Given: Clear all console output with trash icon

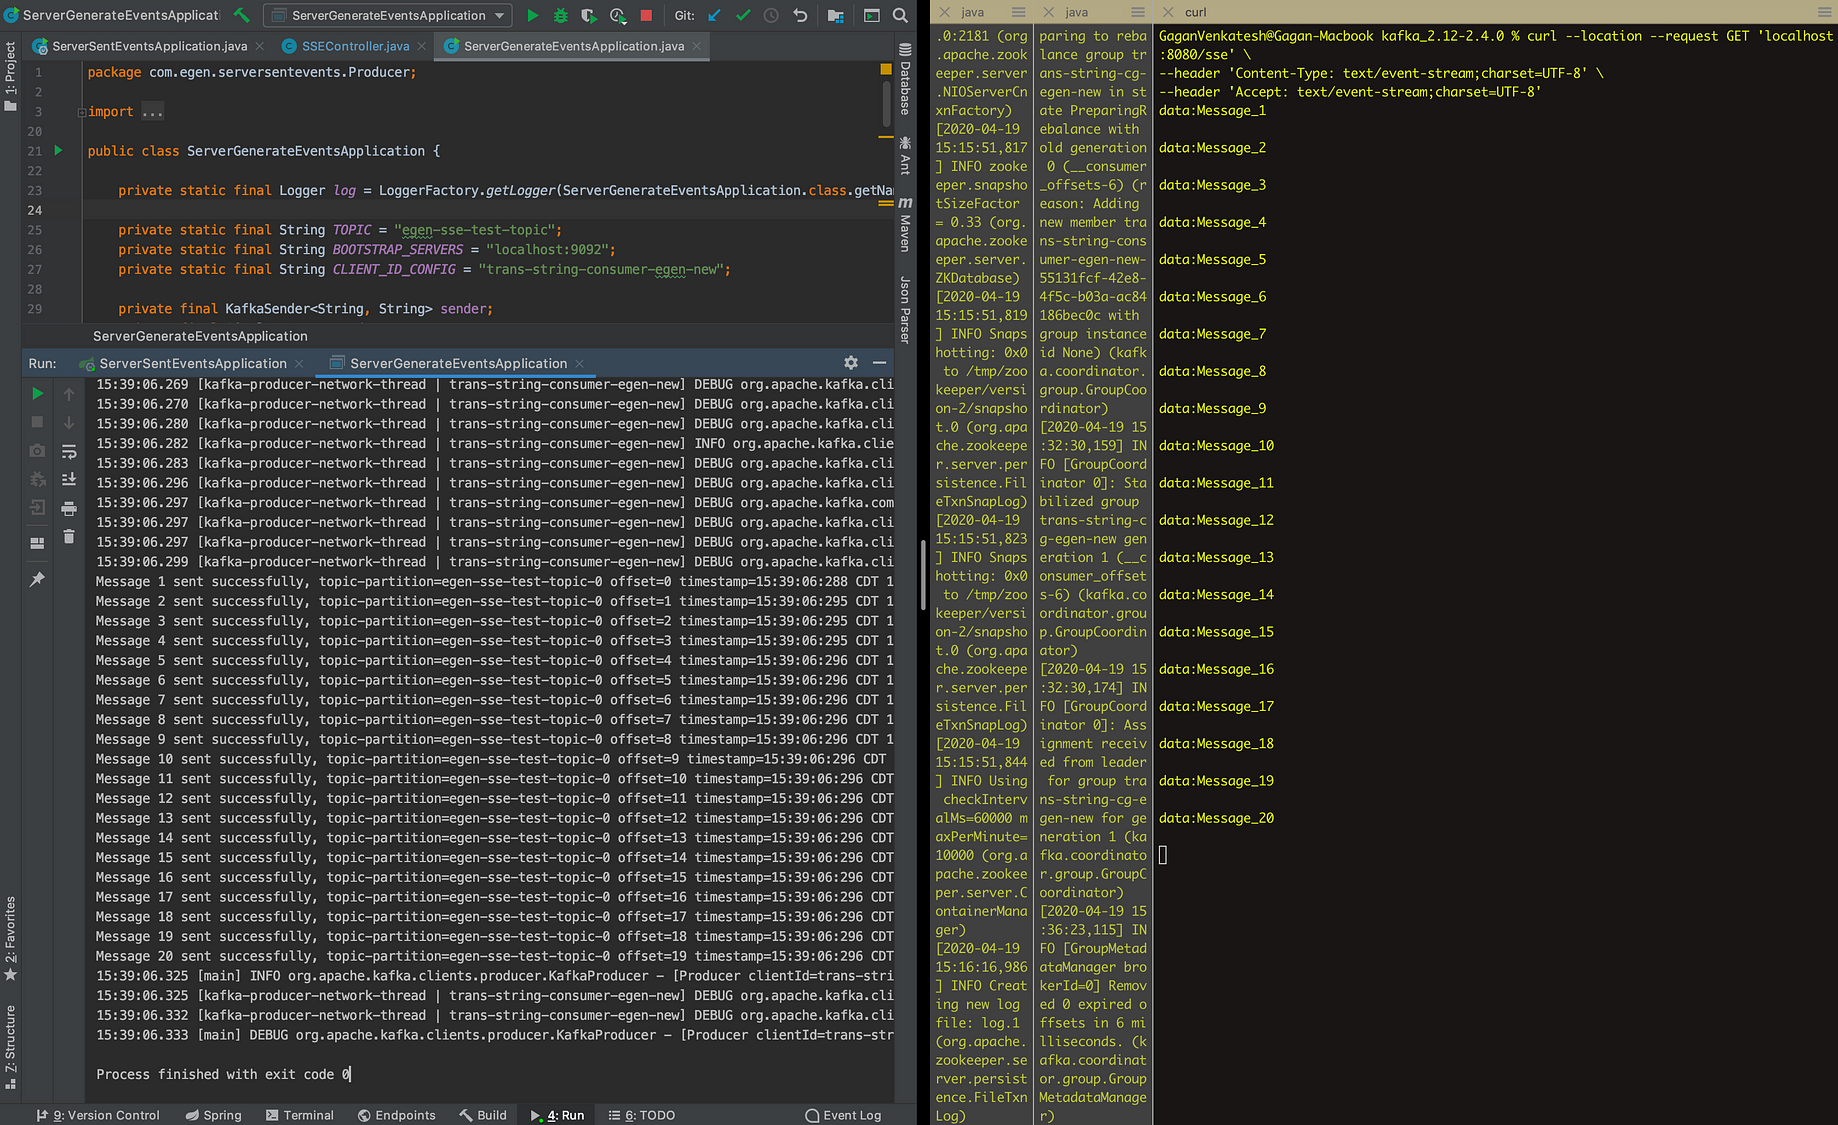Looking at the screenshot, I should pyautogui.click(x=69, y=536).
